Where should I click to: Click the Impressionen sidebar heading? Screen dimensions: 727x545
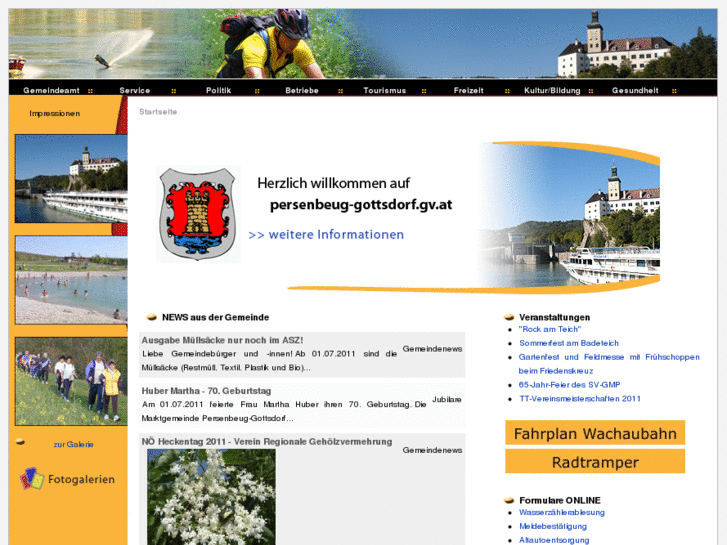click(55, 113)
